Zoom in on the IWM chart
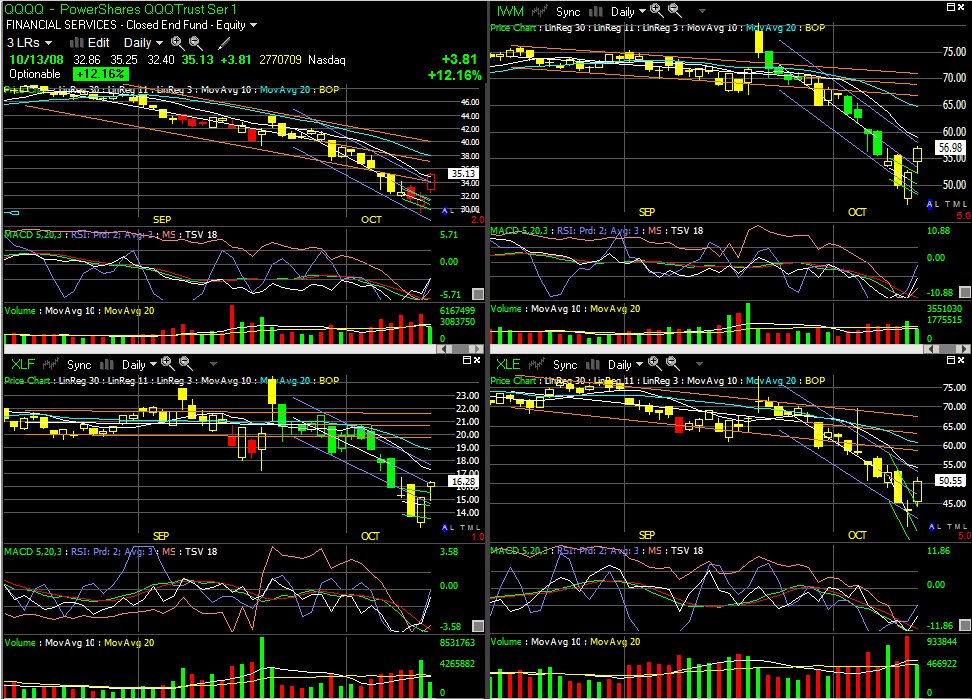 [656, 11]
